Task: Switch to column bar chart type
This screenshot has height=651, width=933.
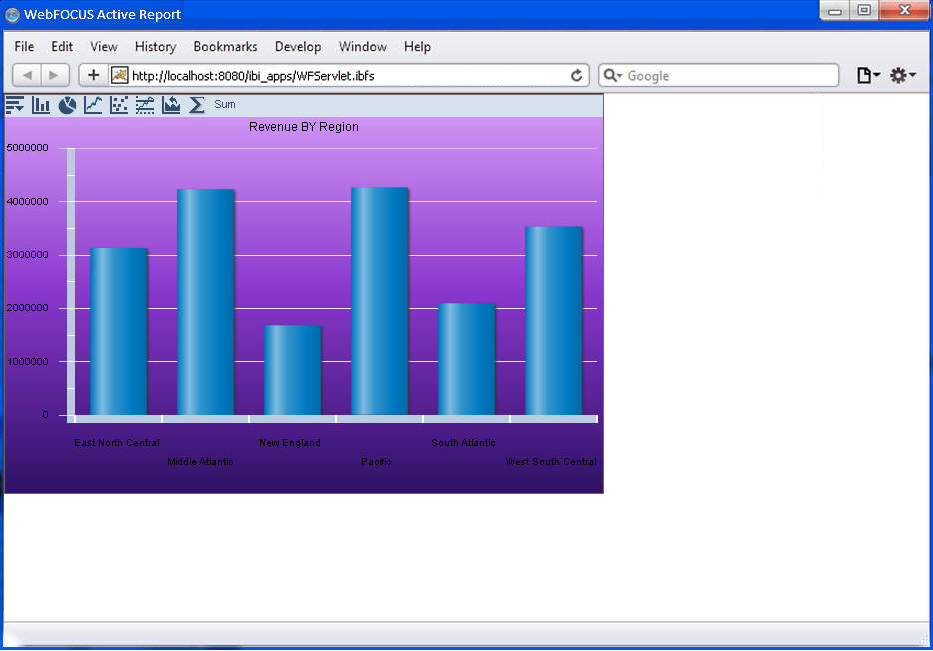Action: 41,105
